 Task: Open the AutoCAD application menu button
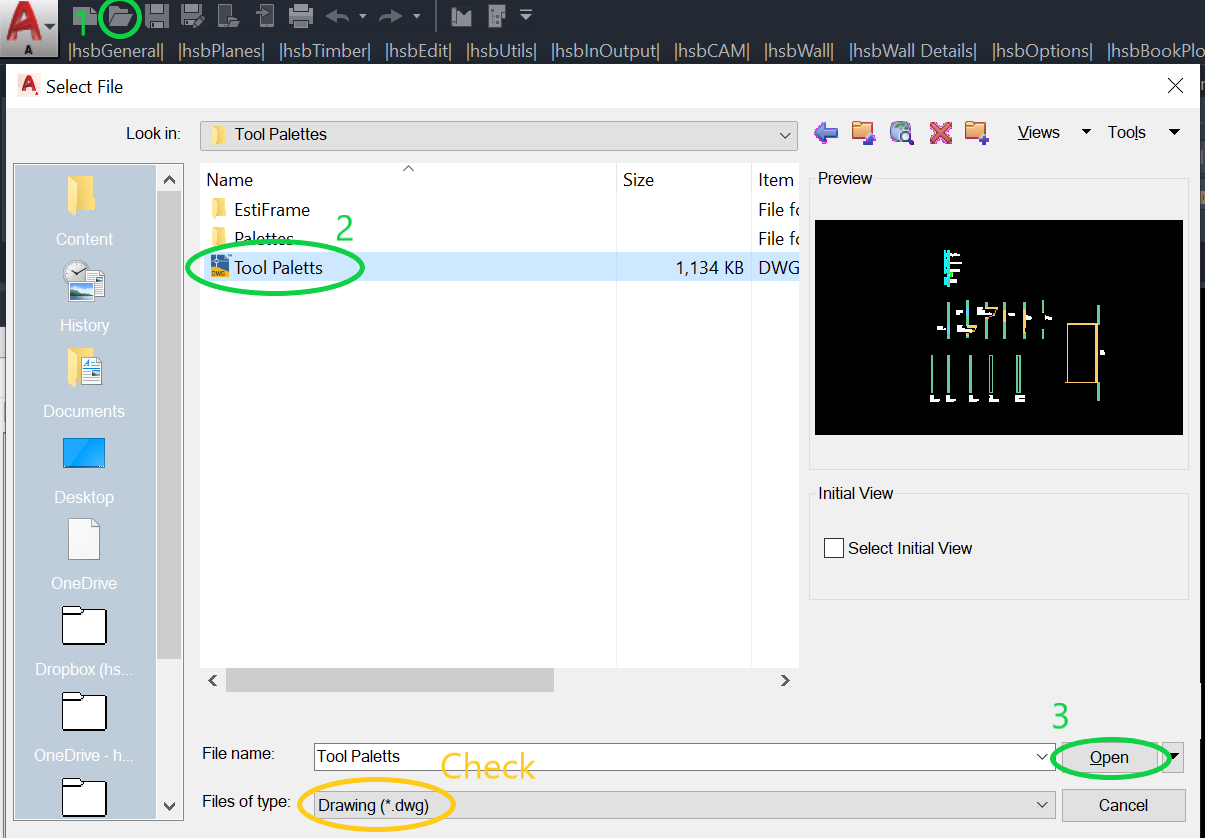28,27
